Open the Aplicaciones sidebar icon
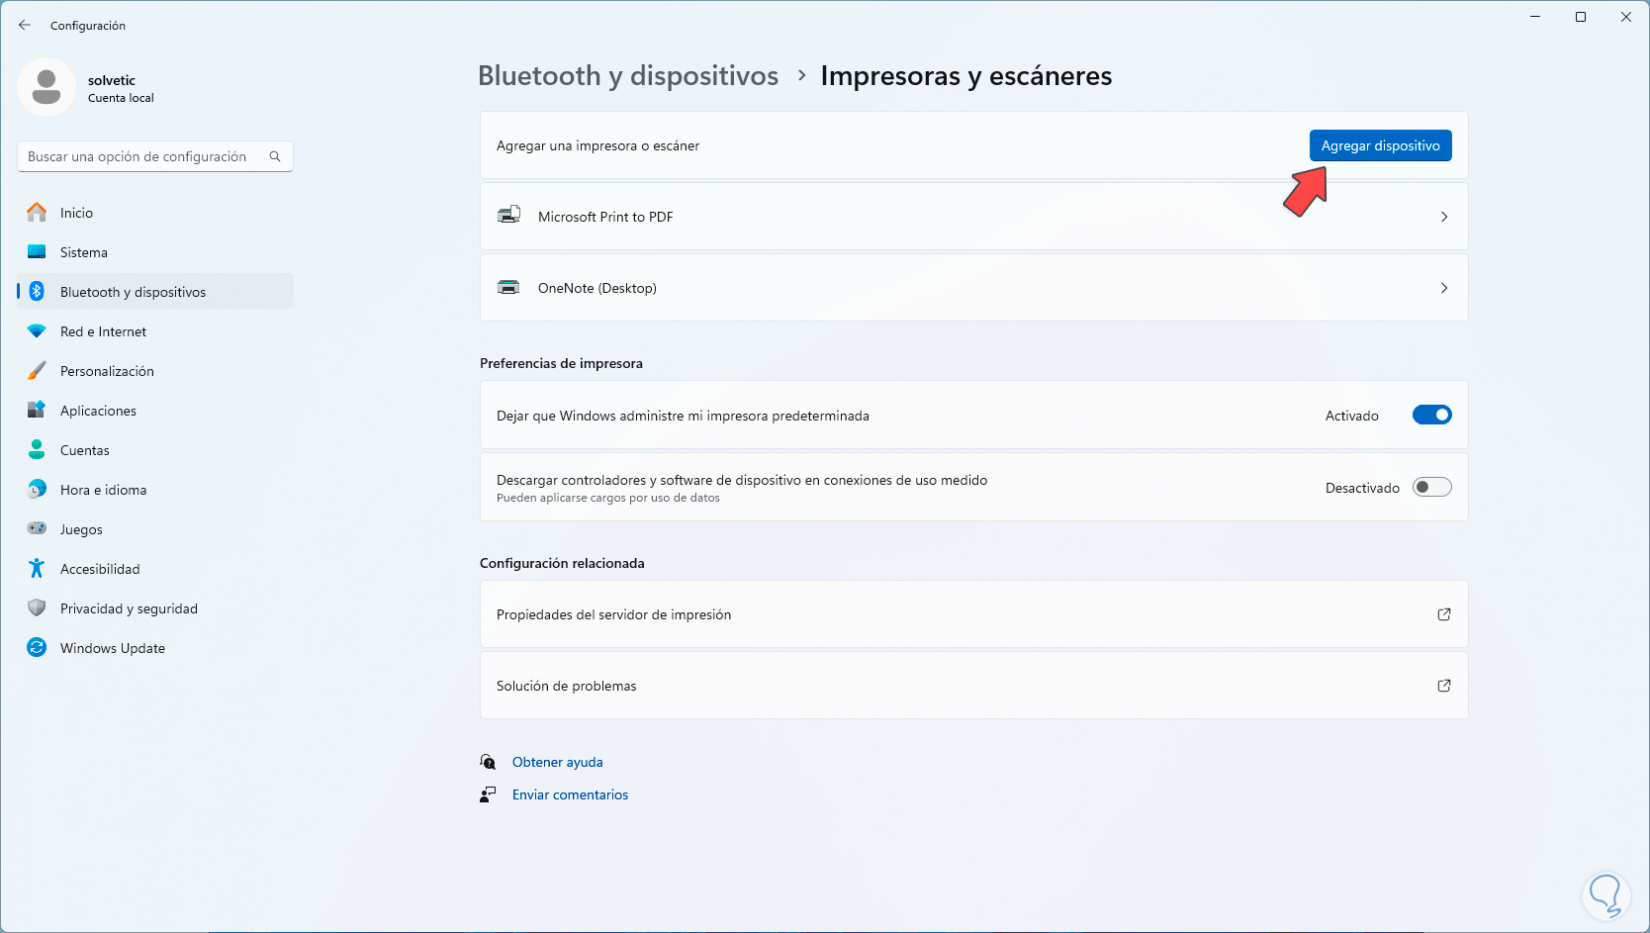 point(37,410)
